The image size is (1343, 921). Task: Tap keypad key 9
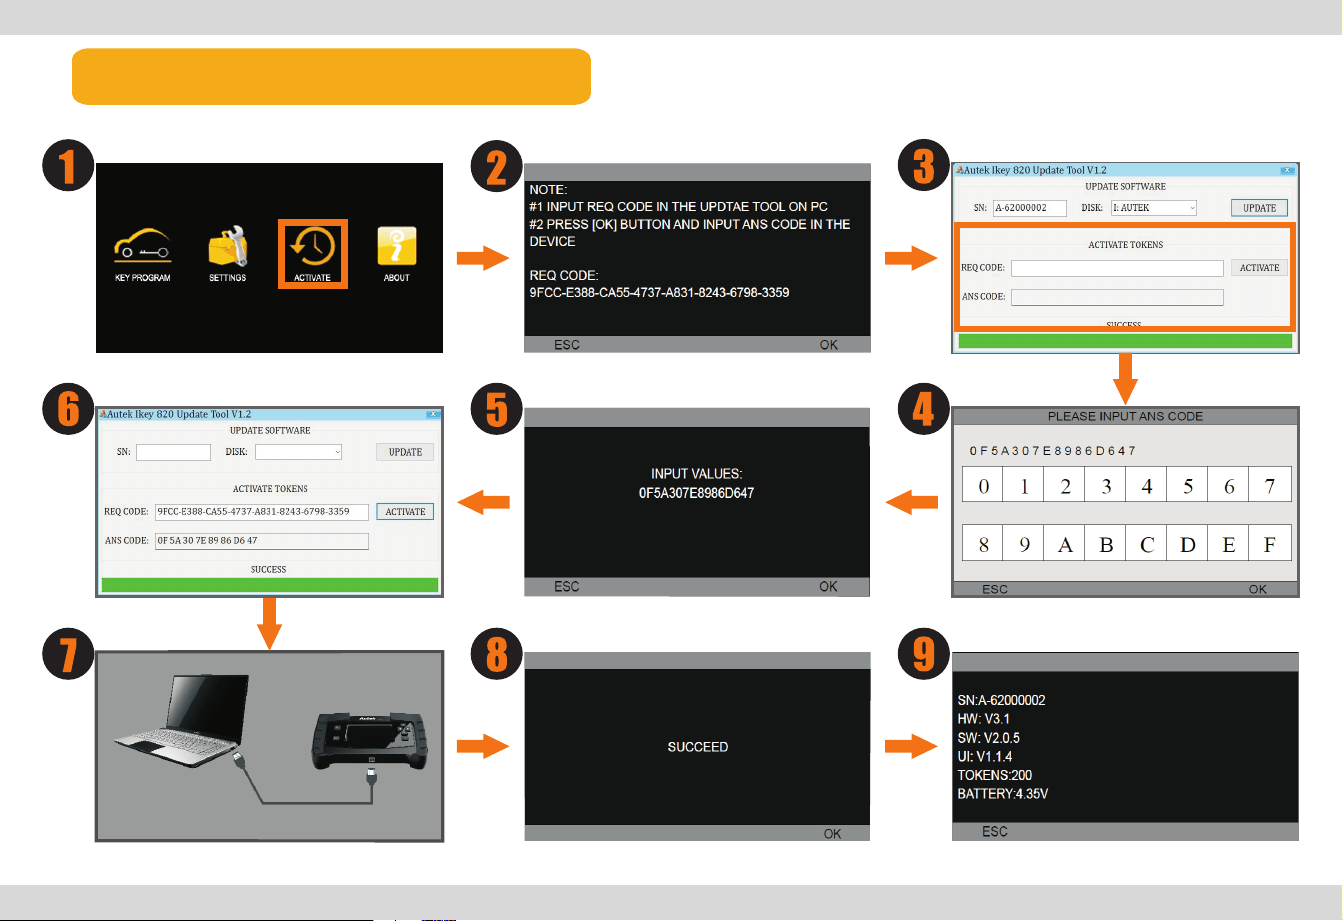(x=1024, y=544)
